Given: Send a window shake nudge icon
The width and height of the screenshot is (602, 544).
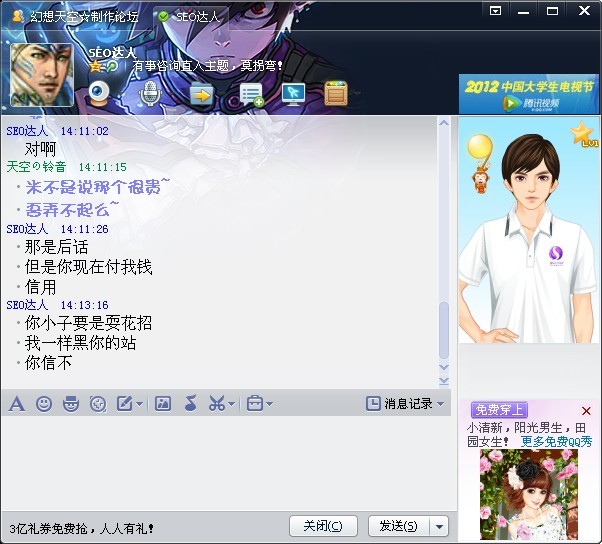Looking at the screenshot, I should pyautogui.click(x=98, y=404).
